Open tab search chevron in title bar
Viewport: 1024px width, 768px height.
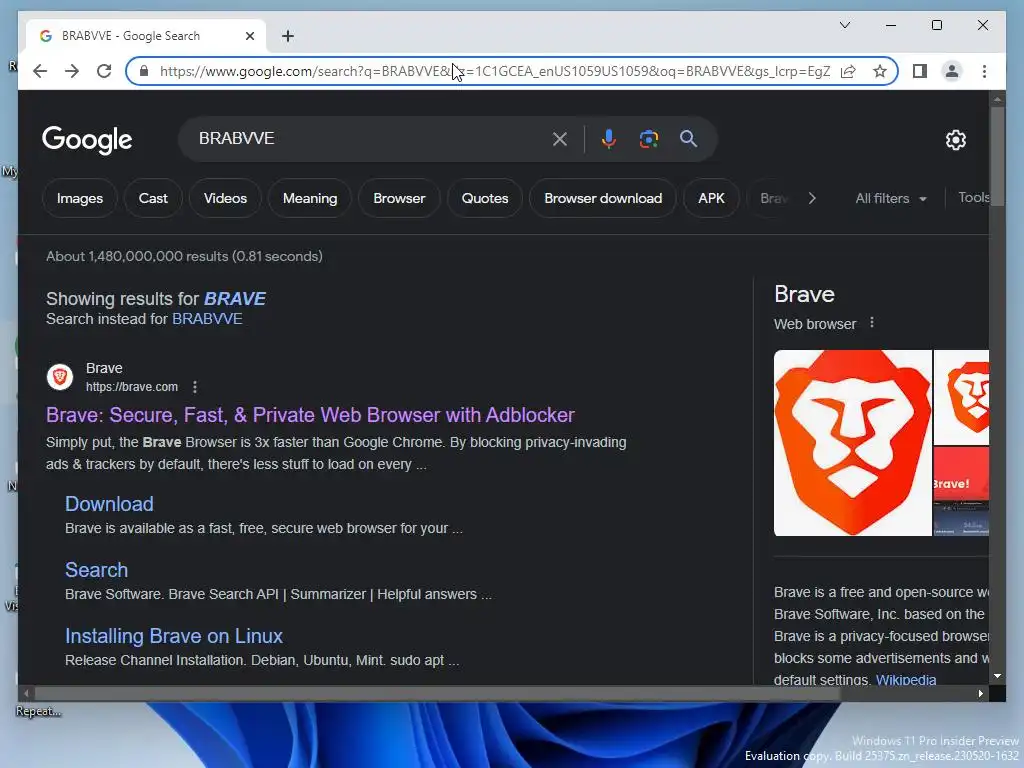pyautogui.click(x=844, y=25)
